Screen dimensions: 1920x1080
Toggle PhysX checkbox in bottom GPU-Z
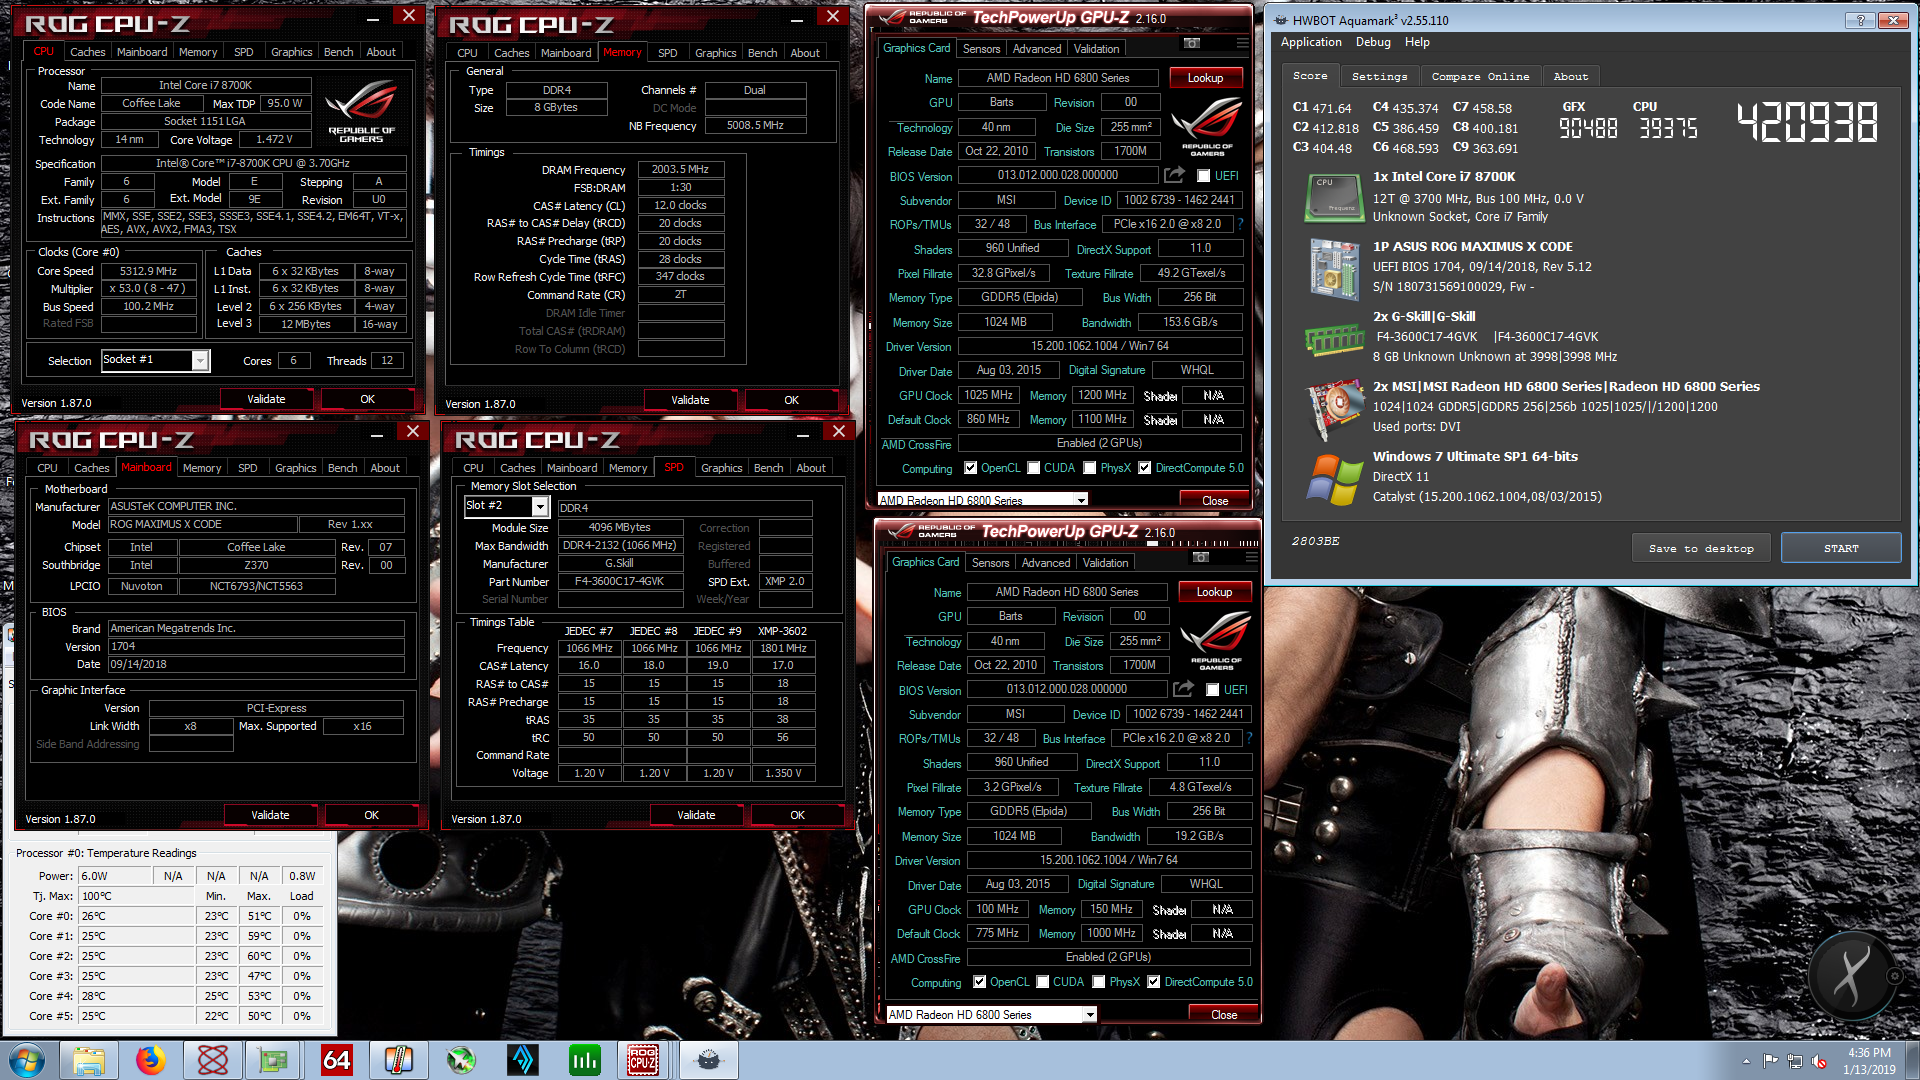pos(1098,982)
